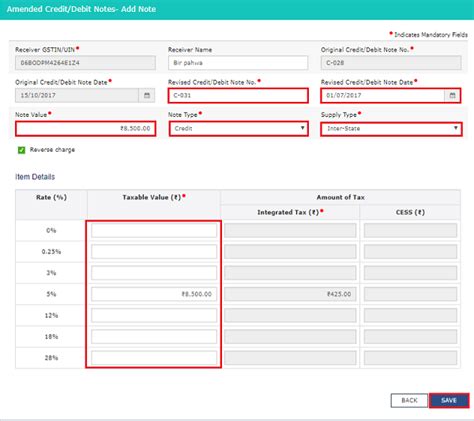Click Integrated Tax field showing ₹425.00

pos(290,294)
